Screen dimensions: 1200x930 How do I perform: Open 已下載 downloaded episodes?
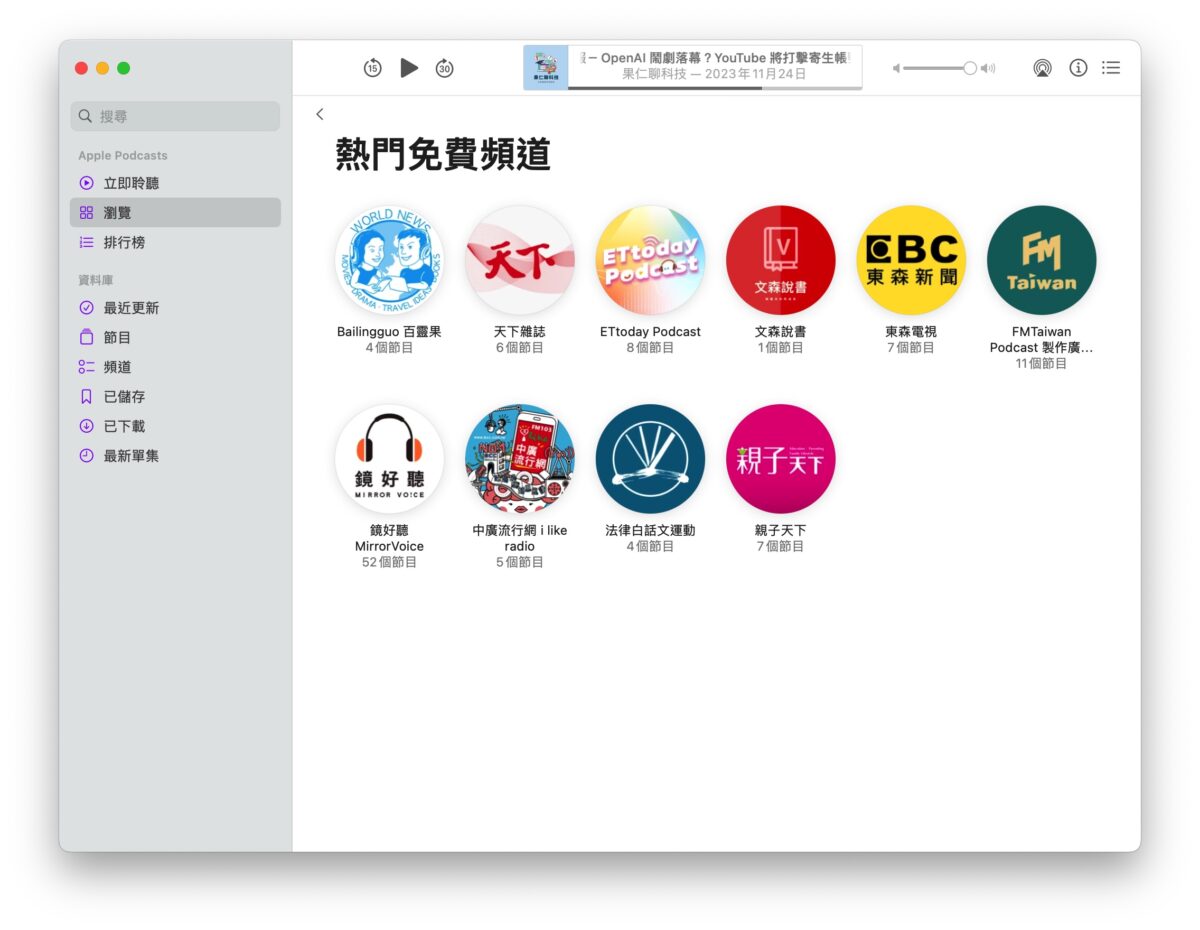coord(175,426)
